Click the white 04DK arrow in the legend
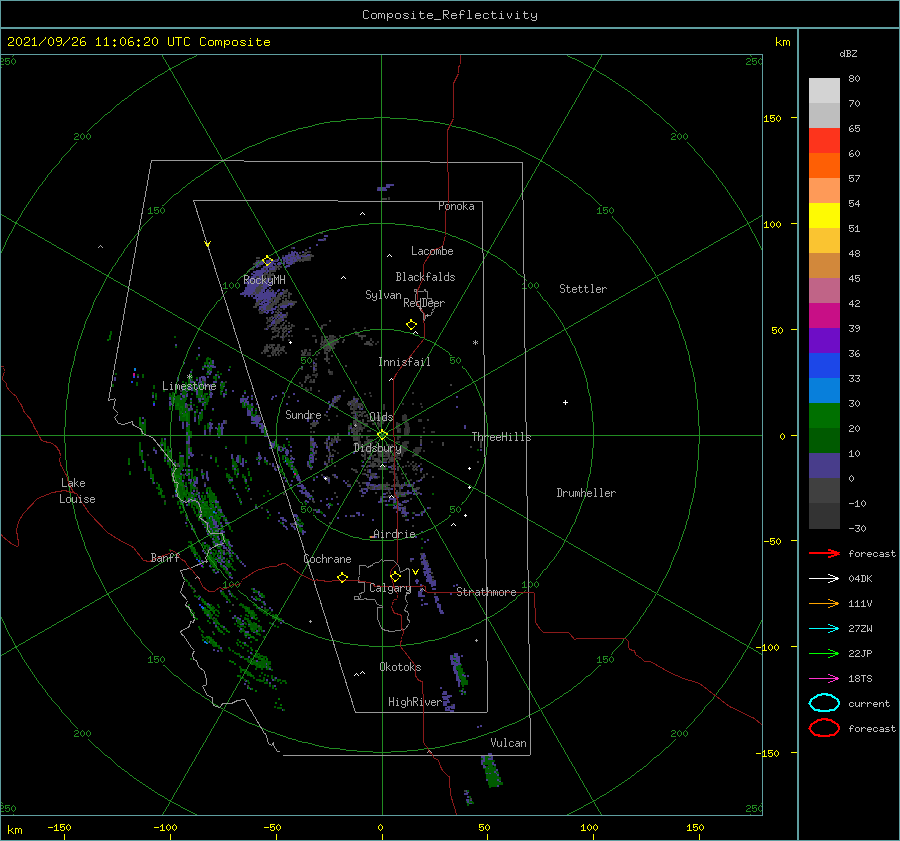900x841 pixels. [824, 578]
